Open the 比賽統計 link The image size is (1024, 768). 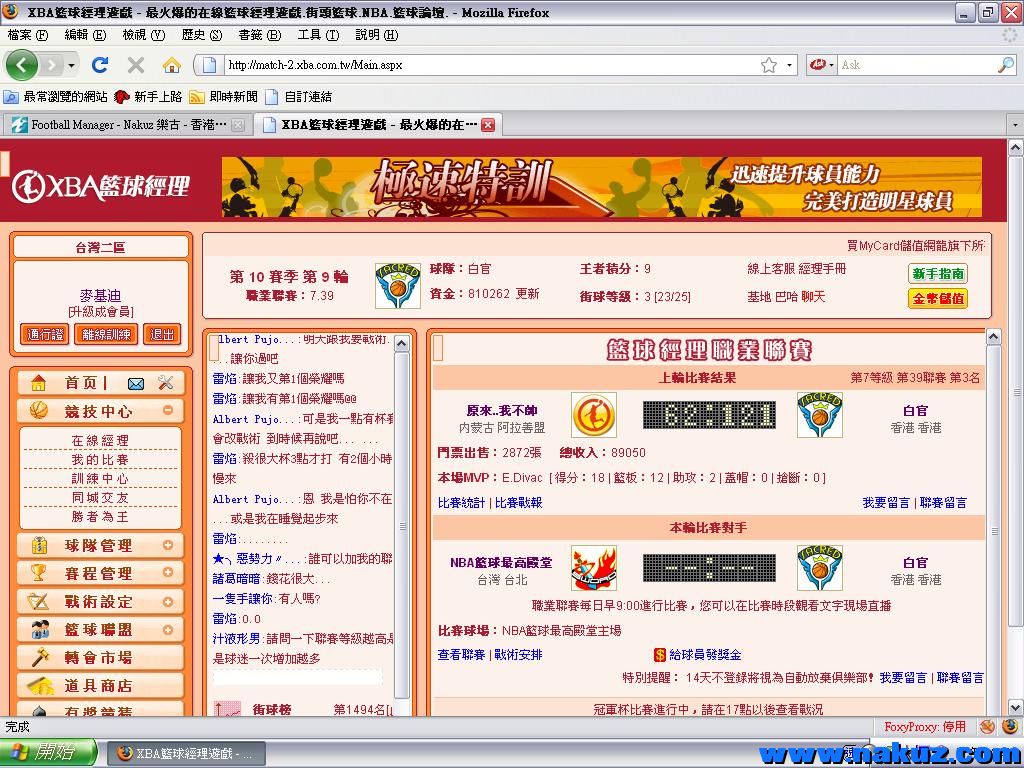pyautogui.click(x=461, y=503)
